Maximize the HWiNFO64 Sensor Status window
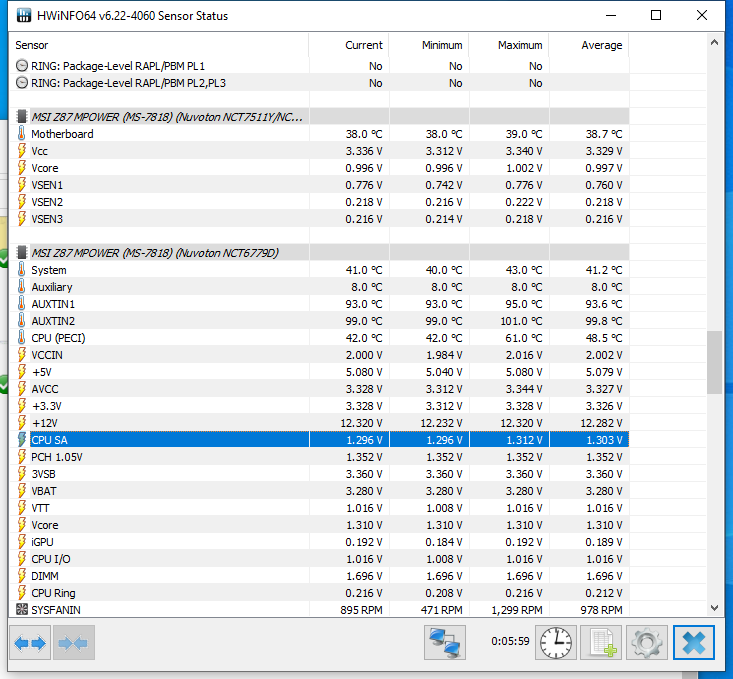 pyautogui.click(x=656, y=15)
